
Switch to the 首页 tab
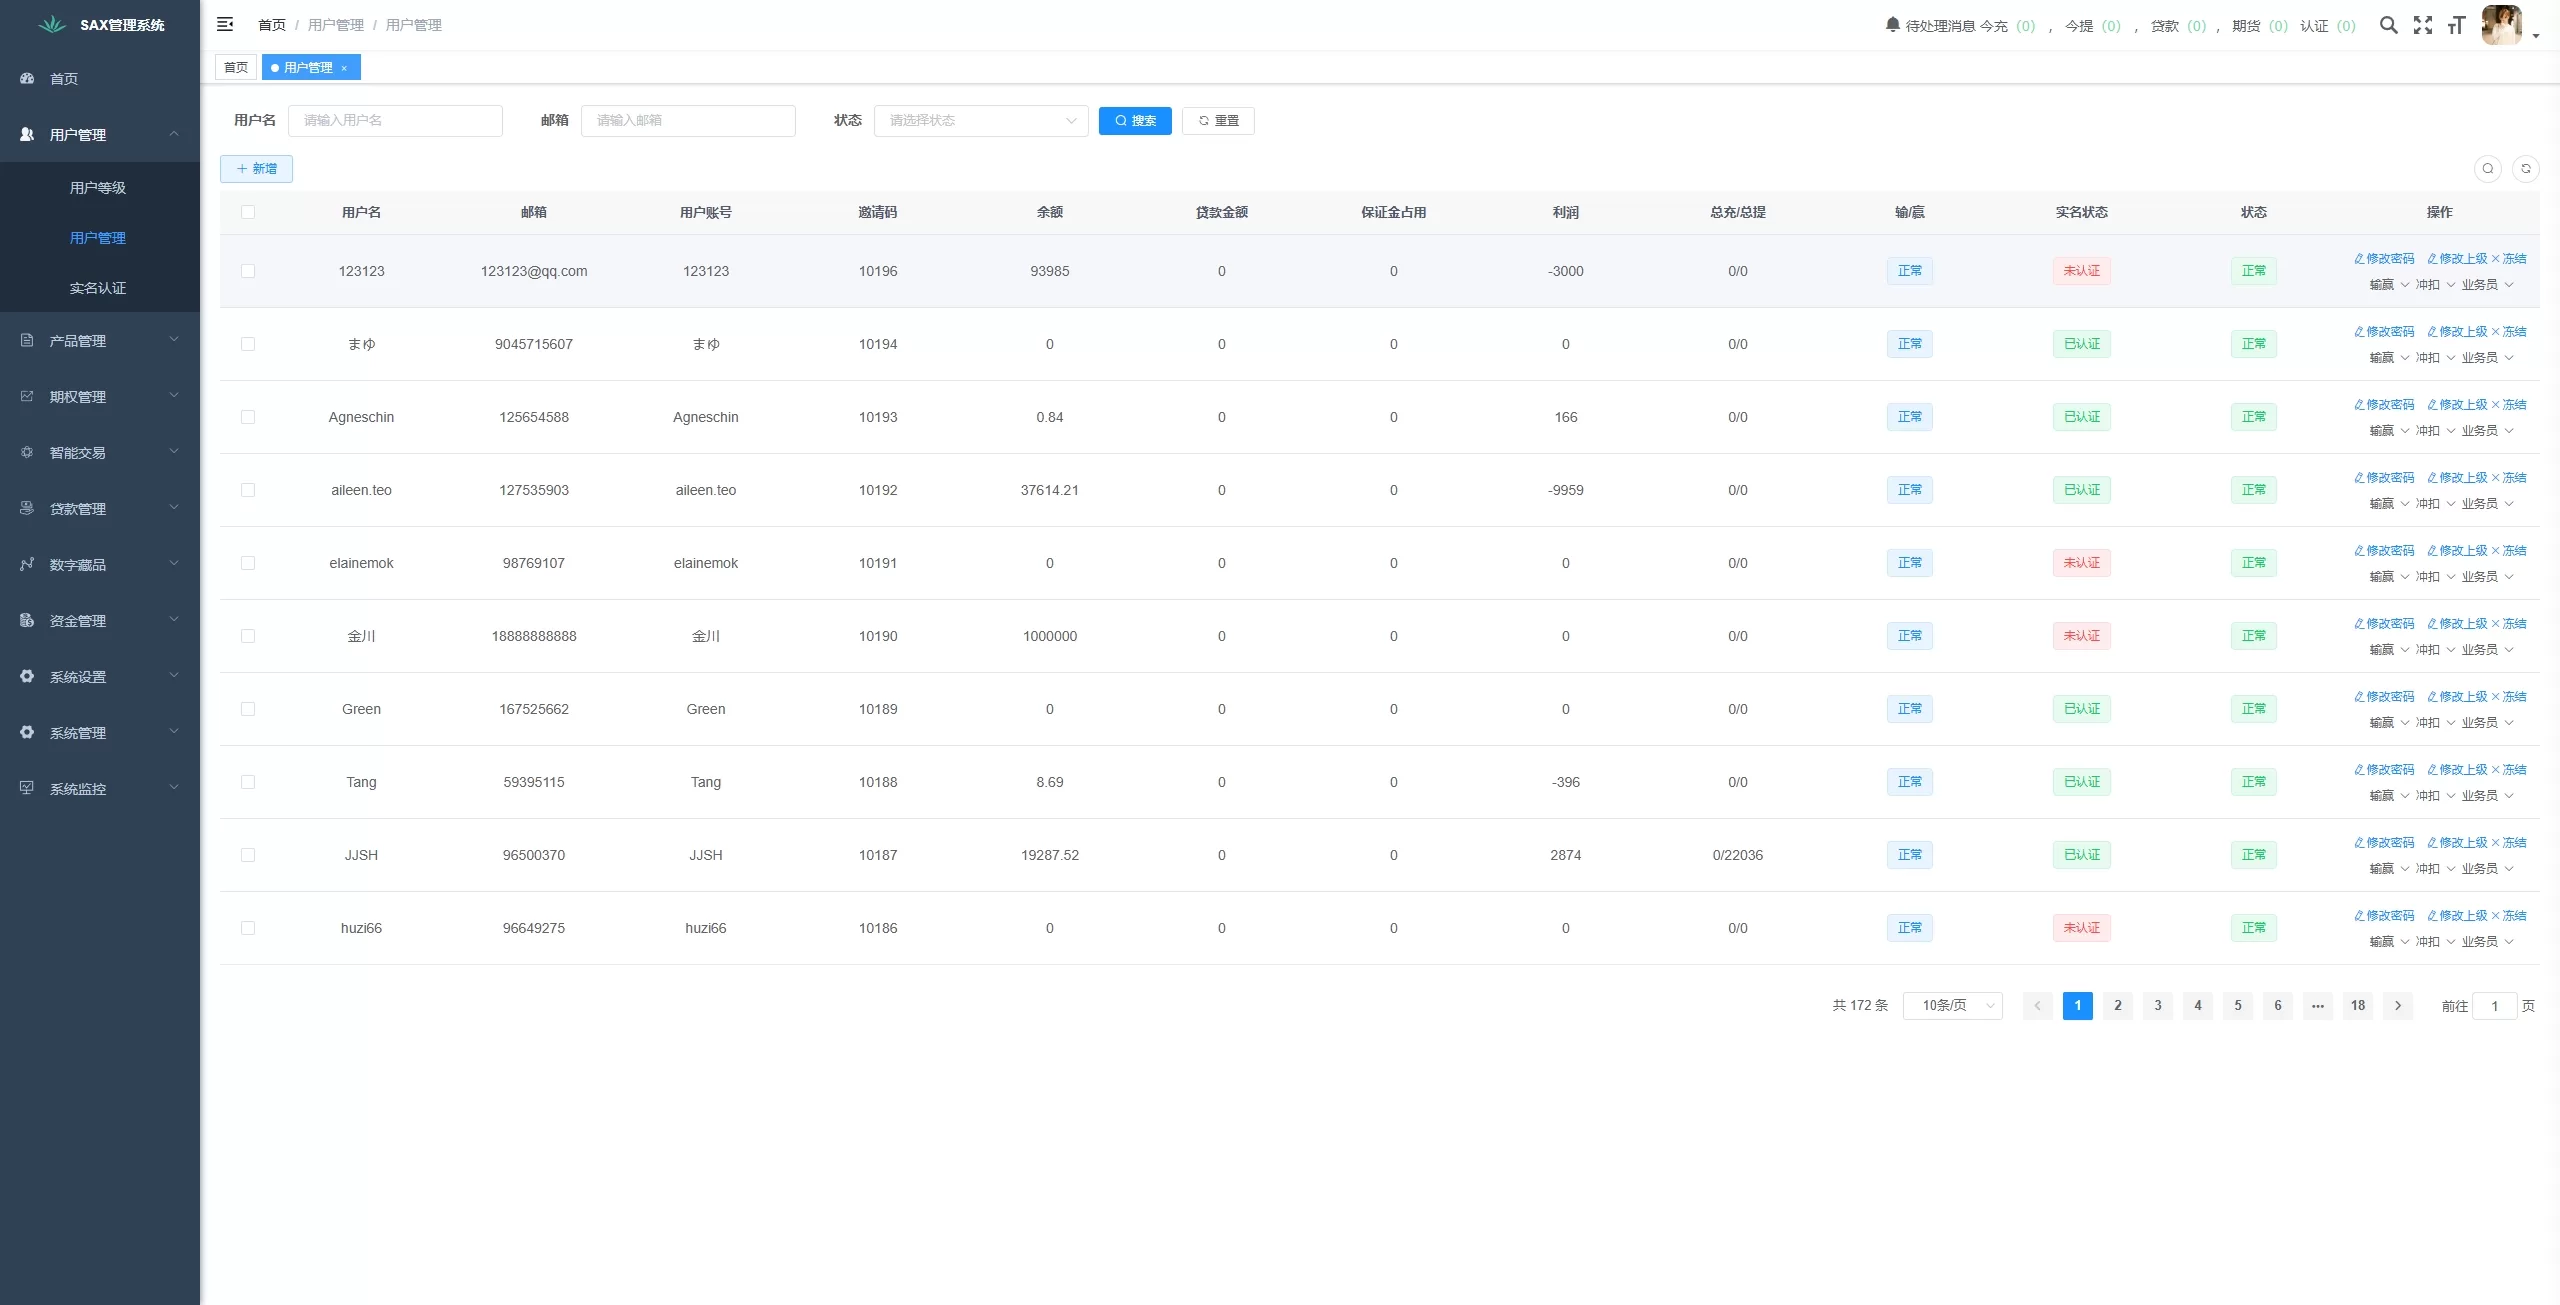pos(236,68)
